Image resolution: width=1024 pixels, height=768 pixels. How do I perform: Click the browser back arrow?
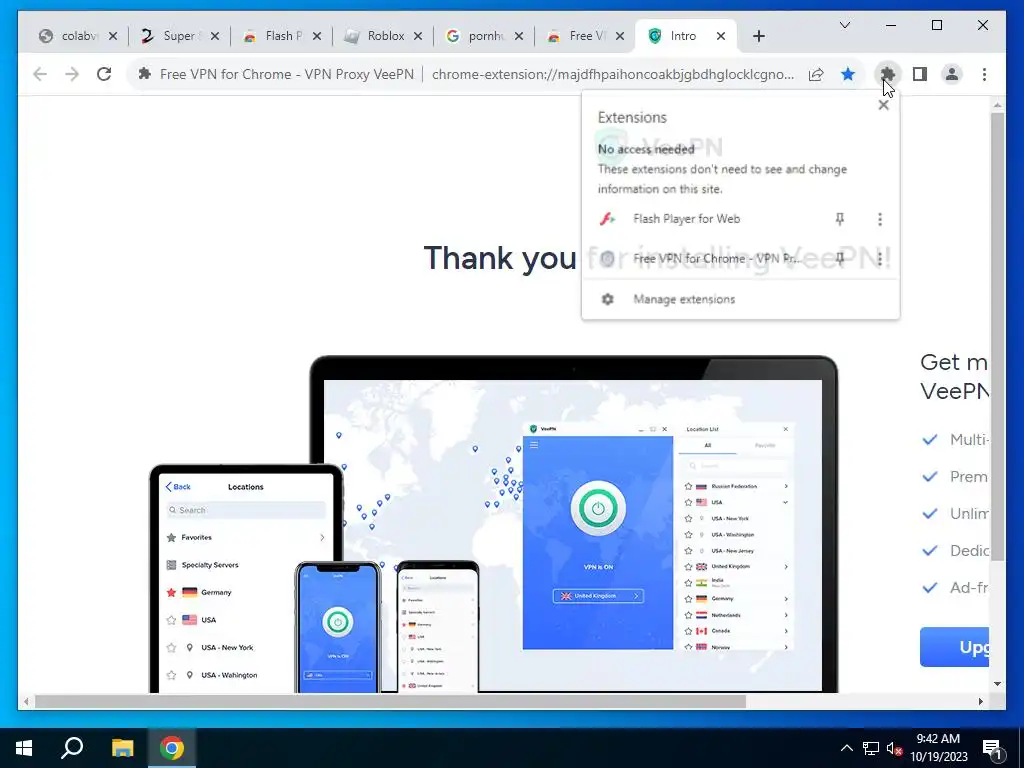click(x=40, y=74)
